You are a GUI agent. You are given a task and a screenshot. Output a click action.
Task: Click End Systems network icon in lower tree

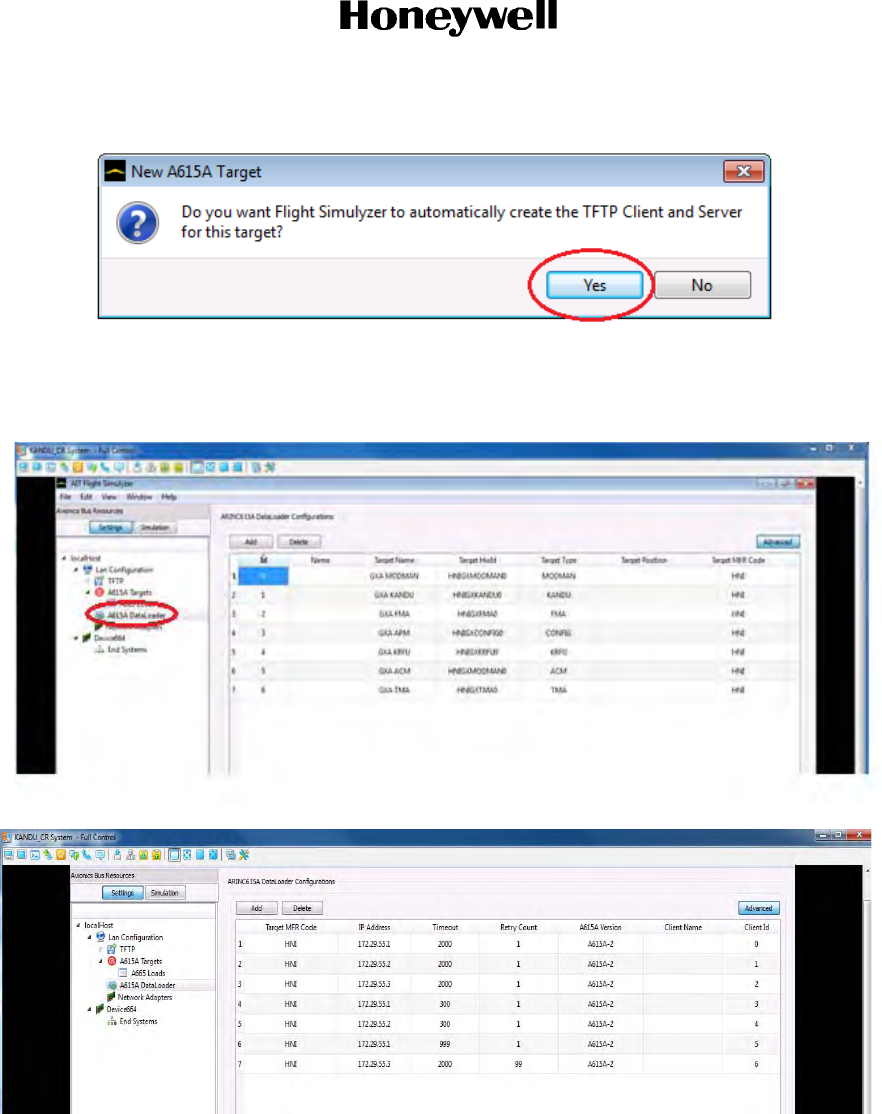click(x=112, y=1021)
